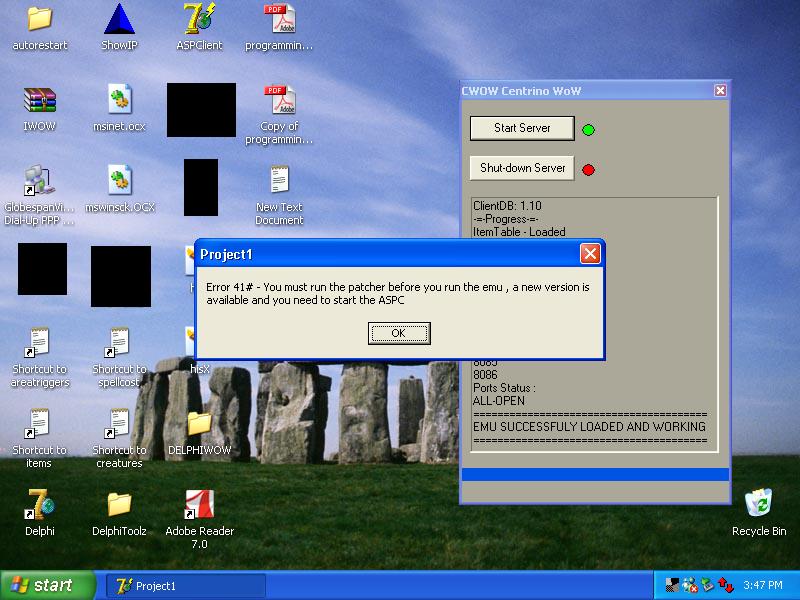
Task: Click the Error 41# message text
Action: pyautogui.click(x=397, y=293)
